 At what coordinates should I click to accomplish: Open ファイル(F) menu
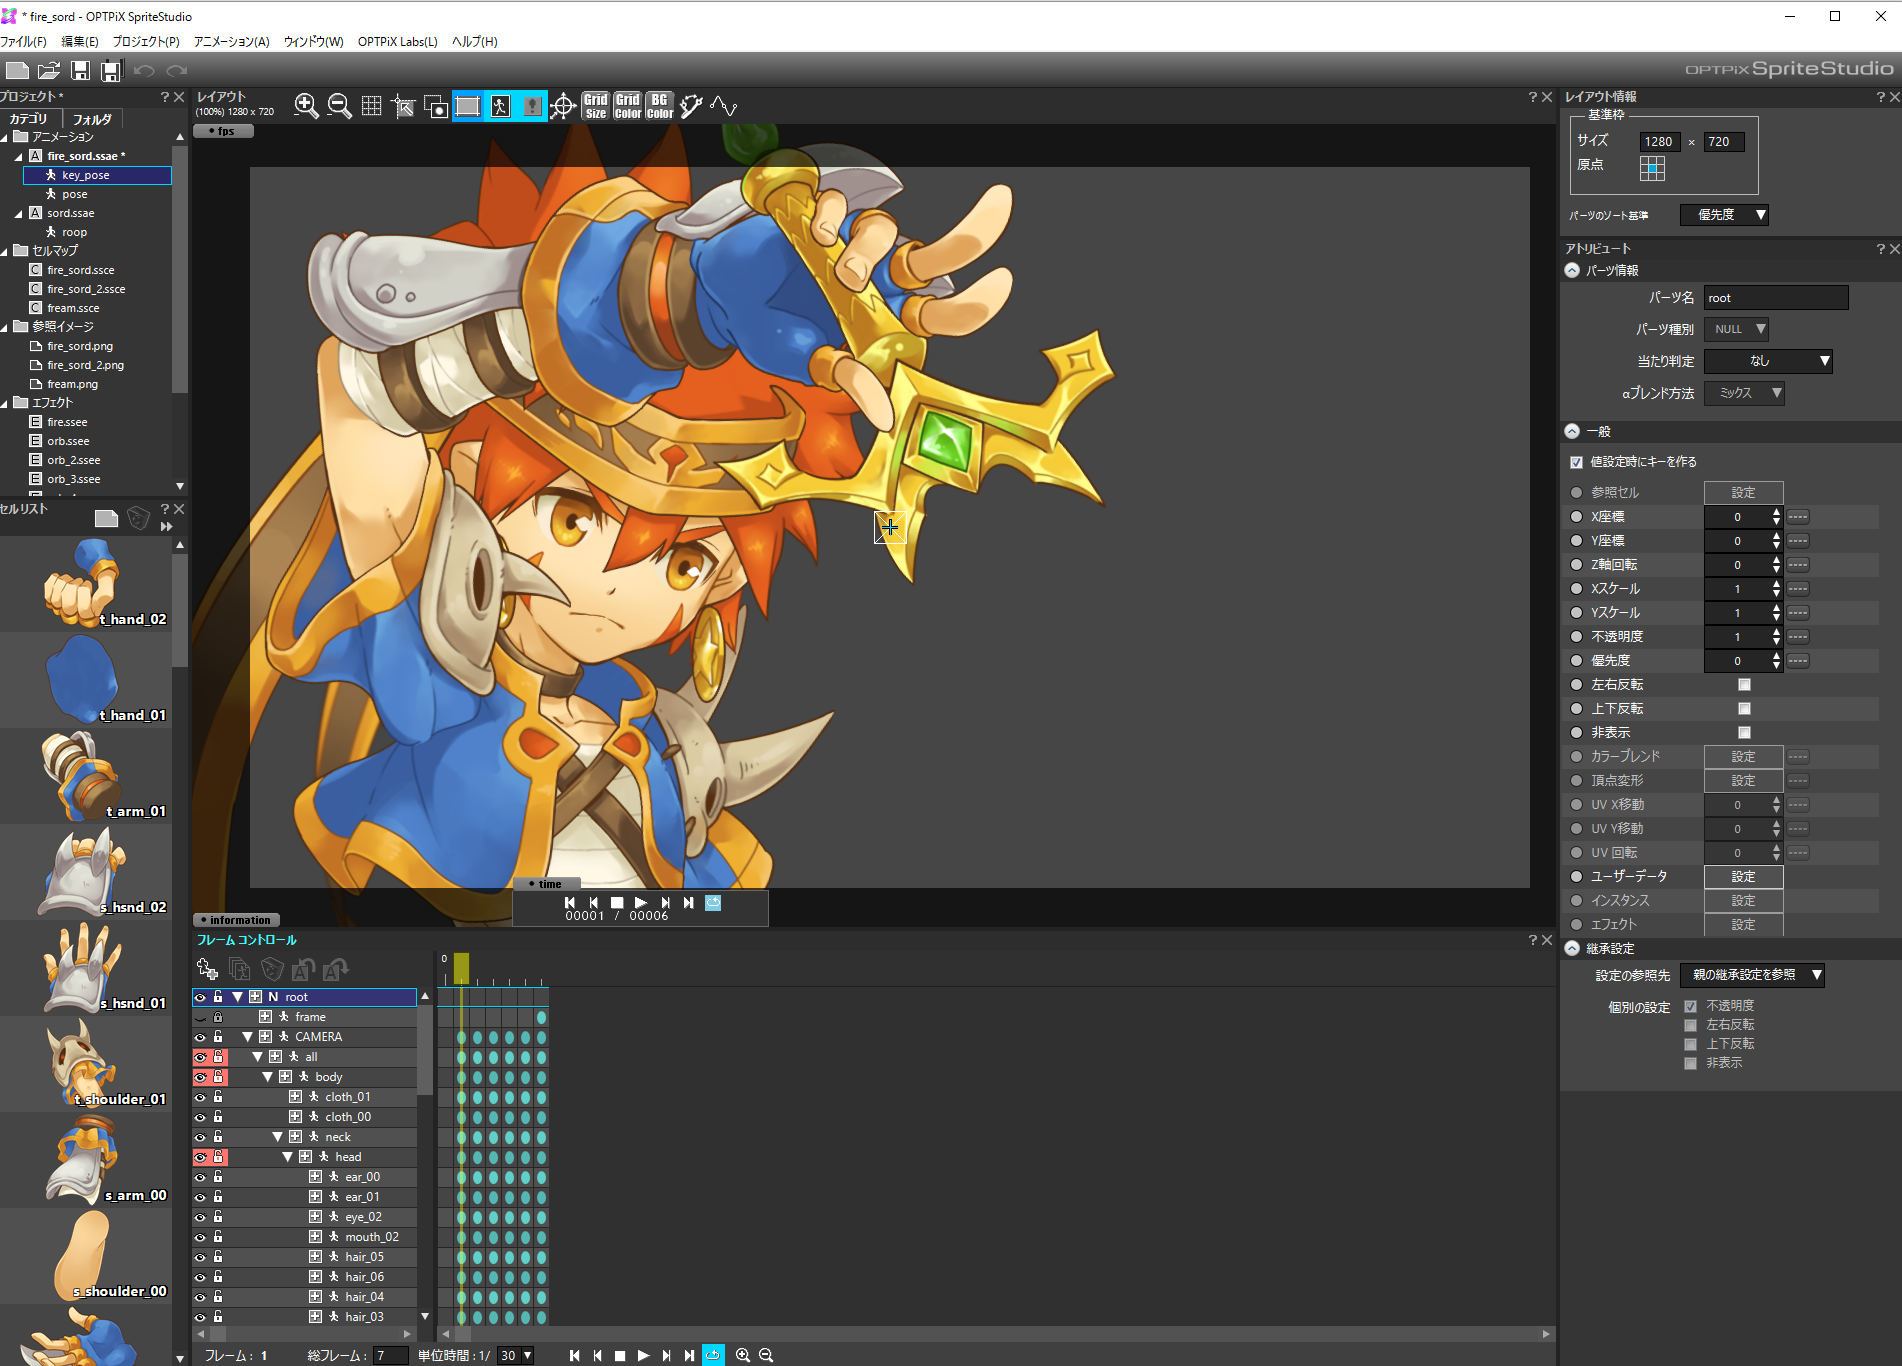23,41
